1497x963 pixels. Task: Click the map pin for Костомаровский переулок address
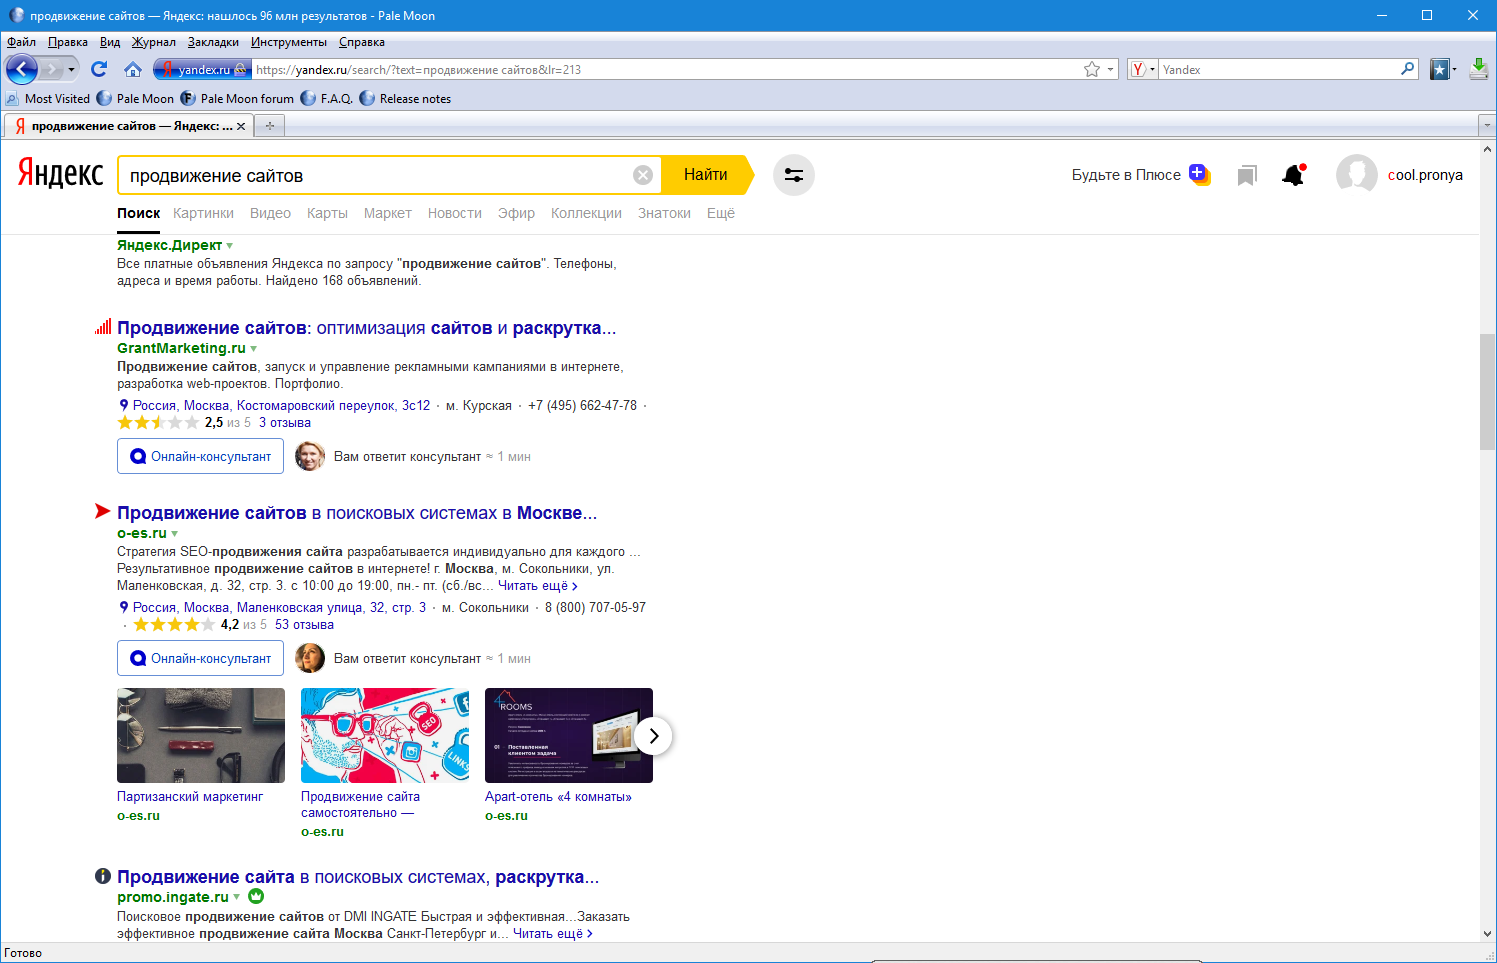click(x=124, y=405)
